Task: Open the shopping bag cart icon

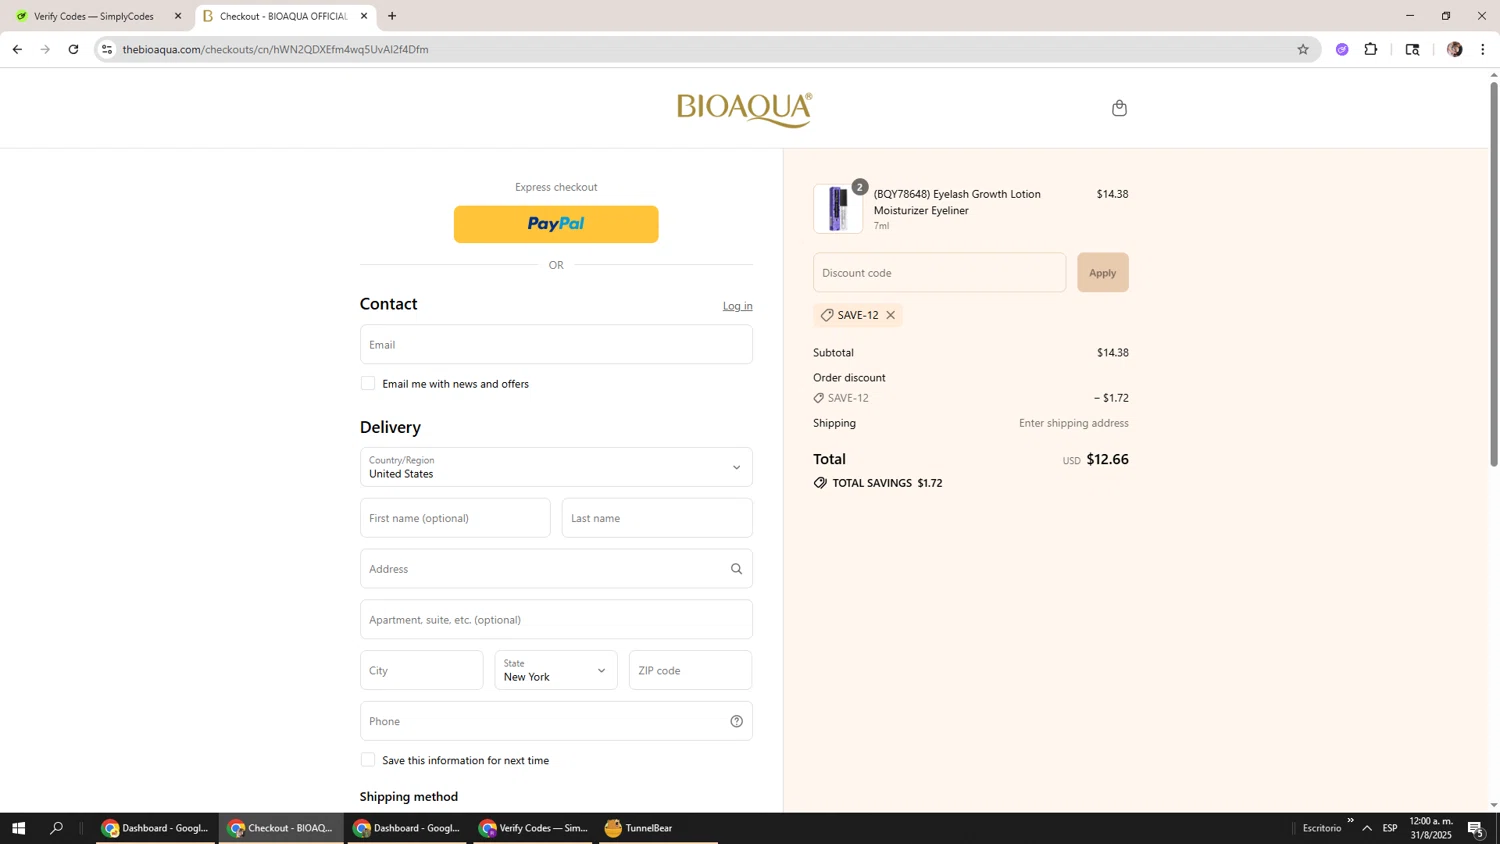Action: (x=1119, y=108)
